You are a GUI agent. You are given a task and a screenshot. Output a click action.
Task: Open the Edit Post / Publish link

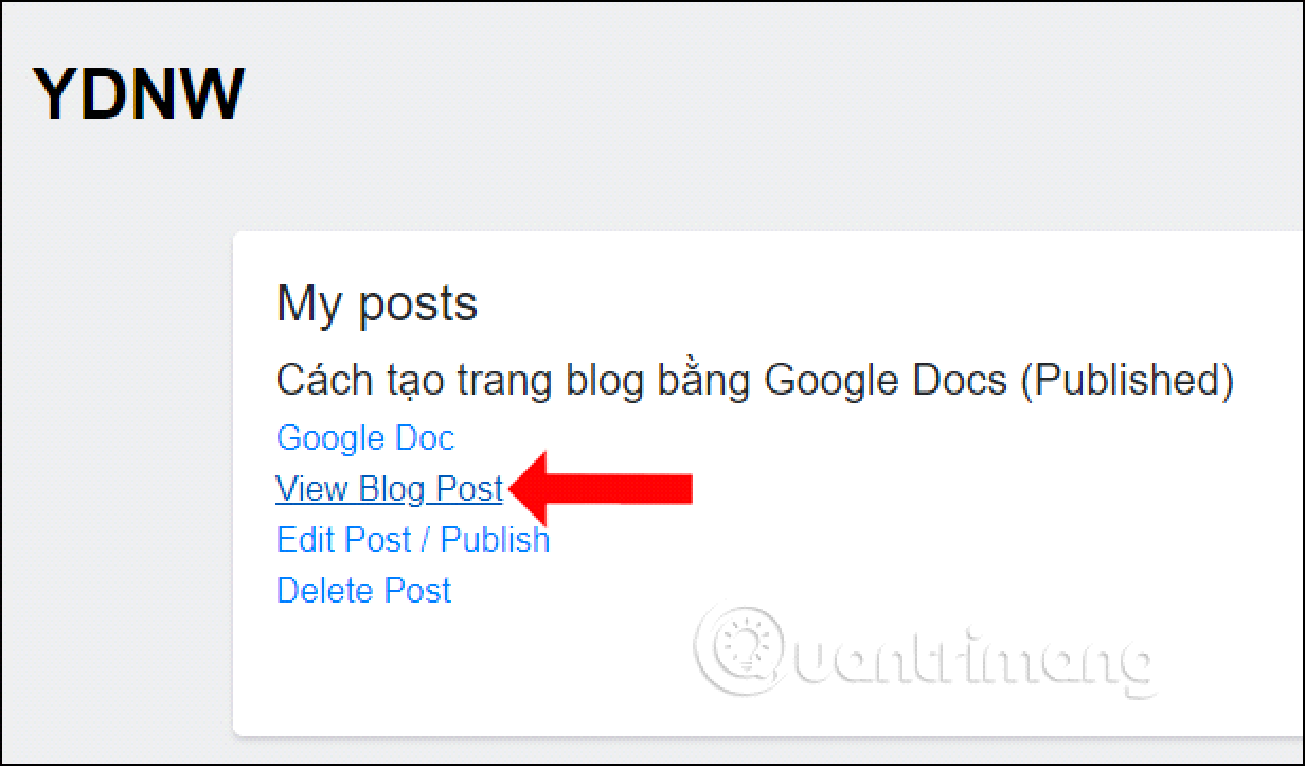[413, 540]
